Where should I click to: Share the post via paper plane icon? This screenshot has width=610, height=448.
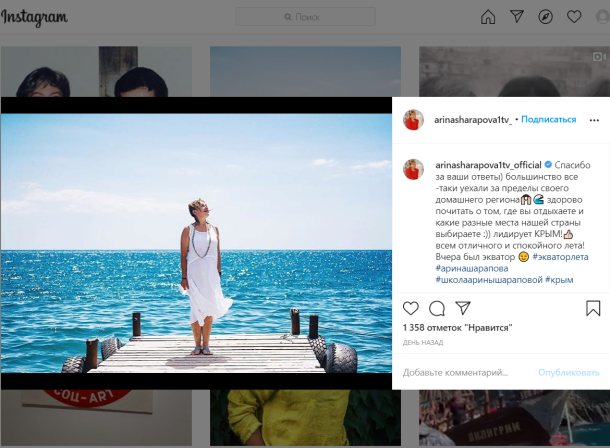coord(463,308)
